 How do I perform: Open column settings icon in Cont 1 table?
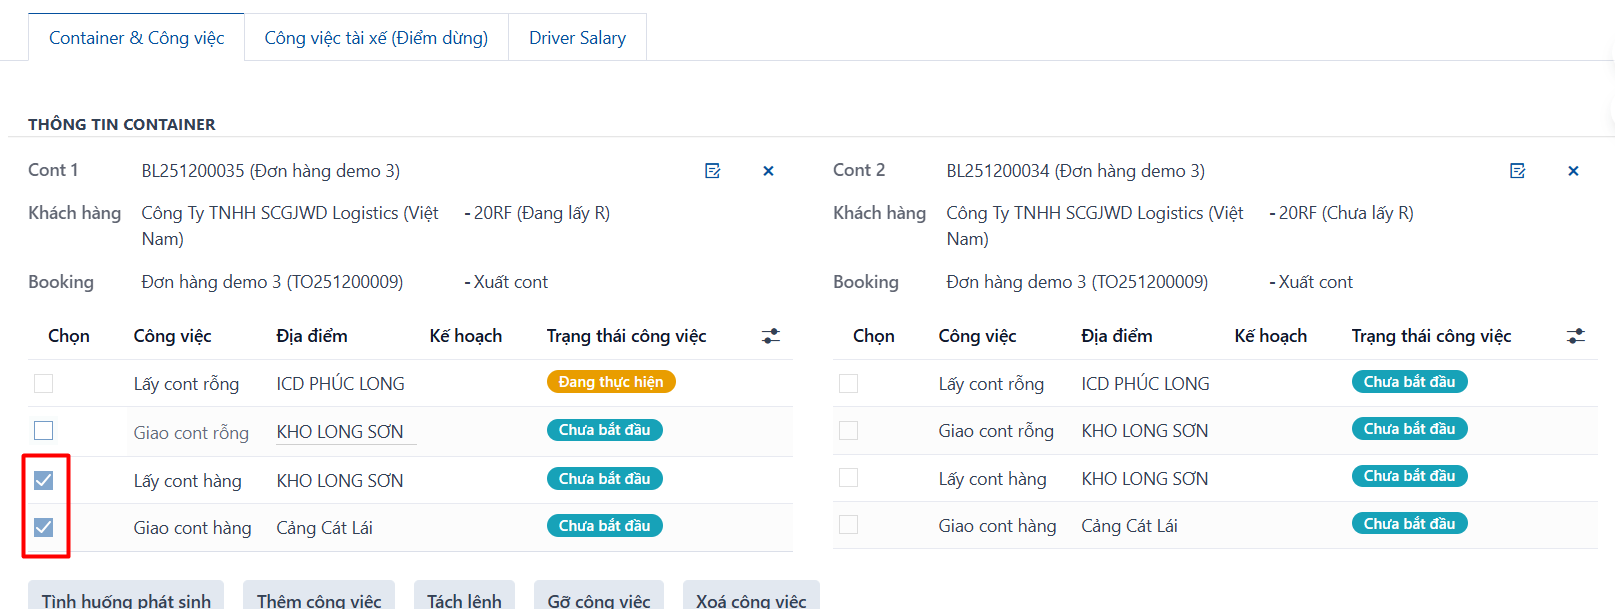(x=771, y=336)
